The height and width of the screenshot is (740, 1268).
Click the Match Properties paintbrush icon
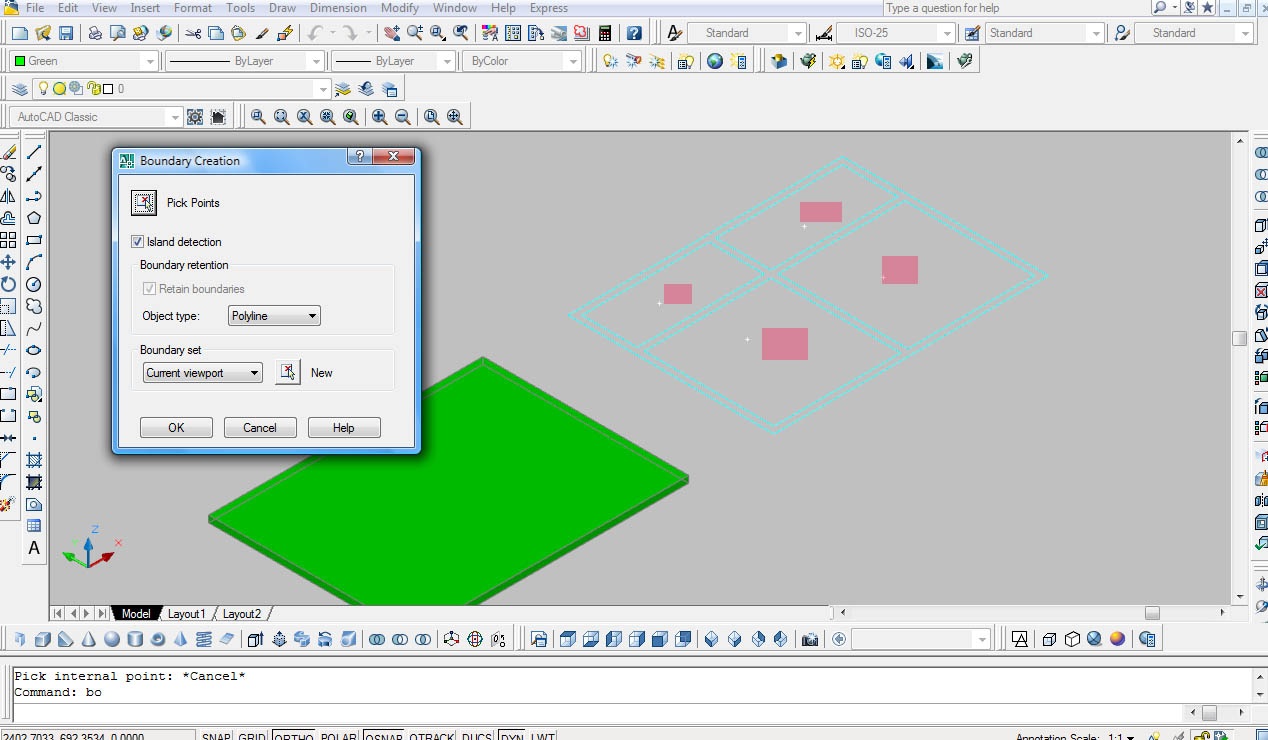[262, 33]
